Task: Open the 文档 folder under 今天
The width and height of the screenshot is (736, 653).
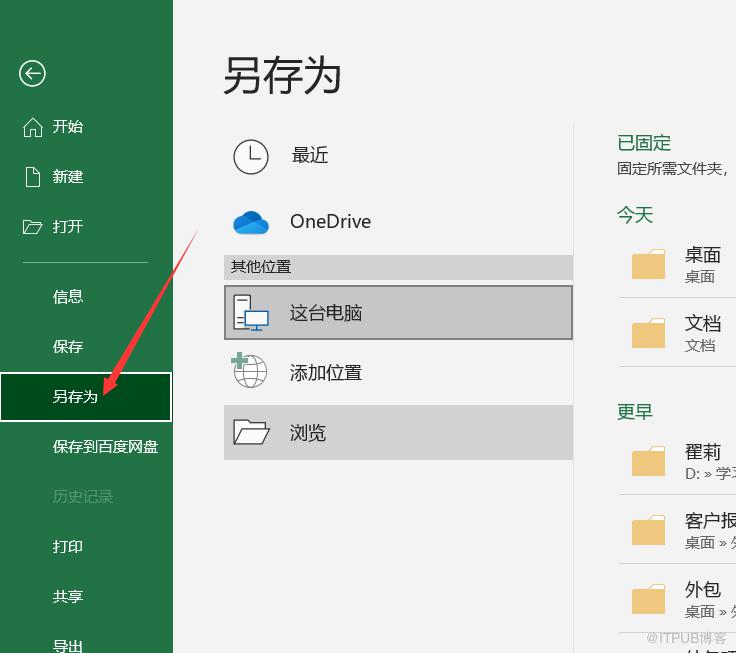Action: pos(678,333)
